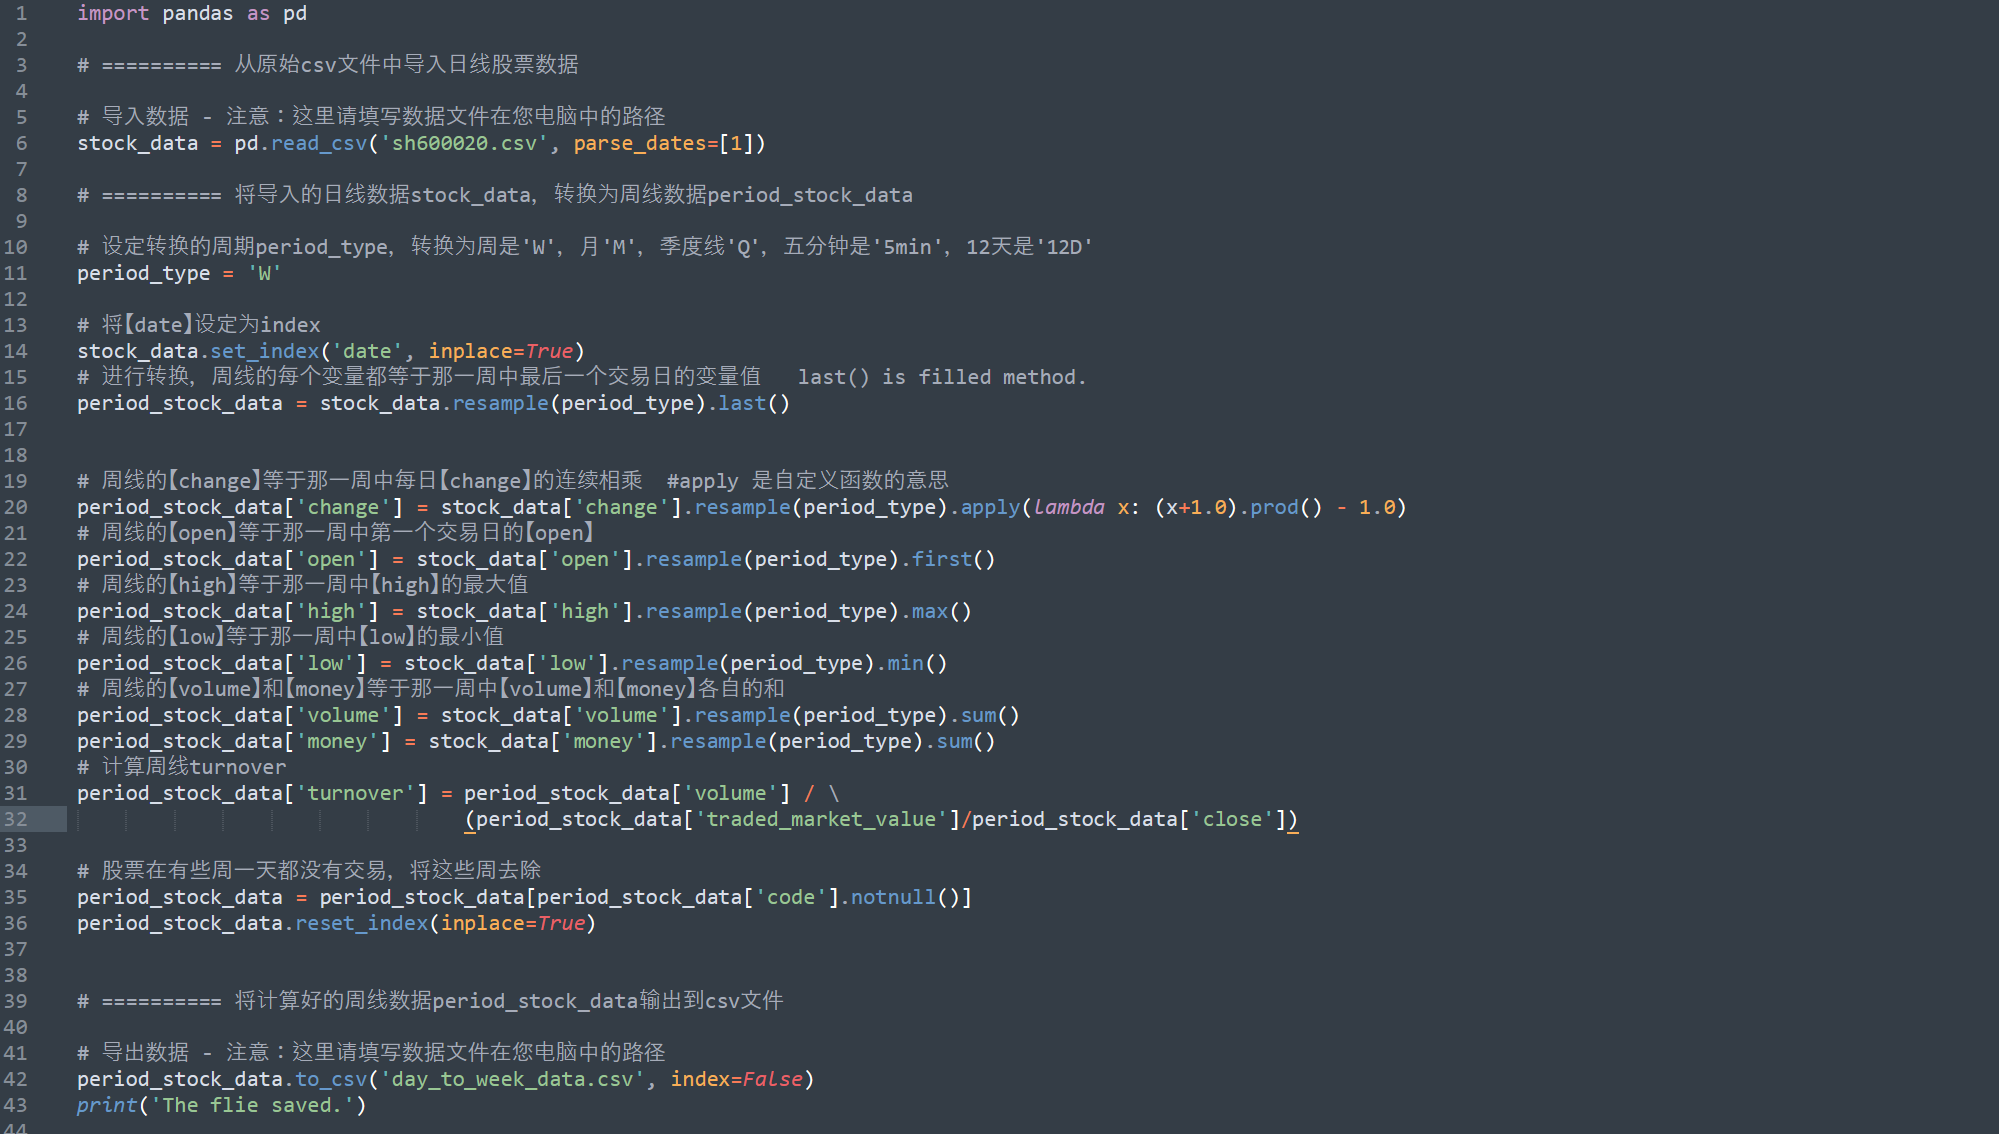Click the lambda keyword in apply call

pyautogui.click(x=1069, y=507)
